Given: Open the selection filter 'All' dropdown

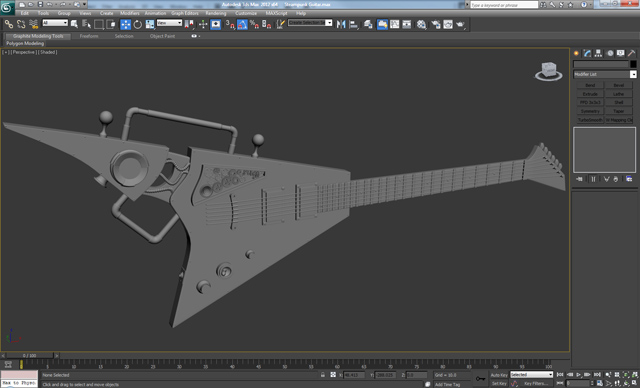Looking at the screenshot, I should 55,23.
